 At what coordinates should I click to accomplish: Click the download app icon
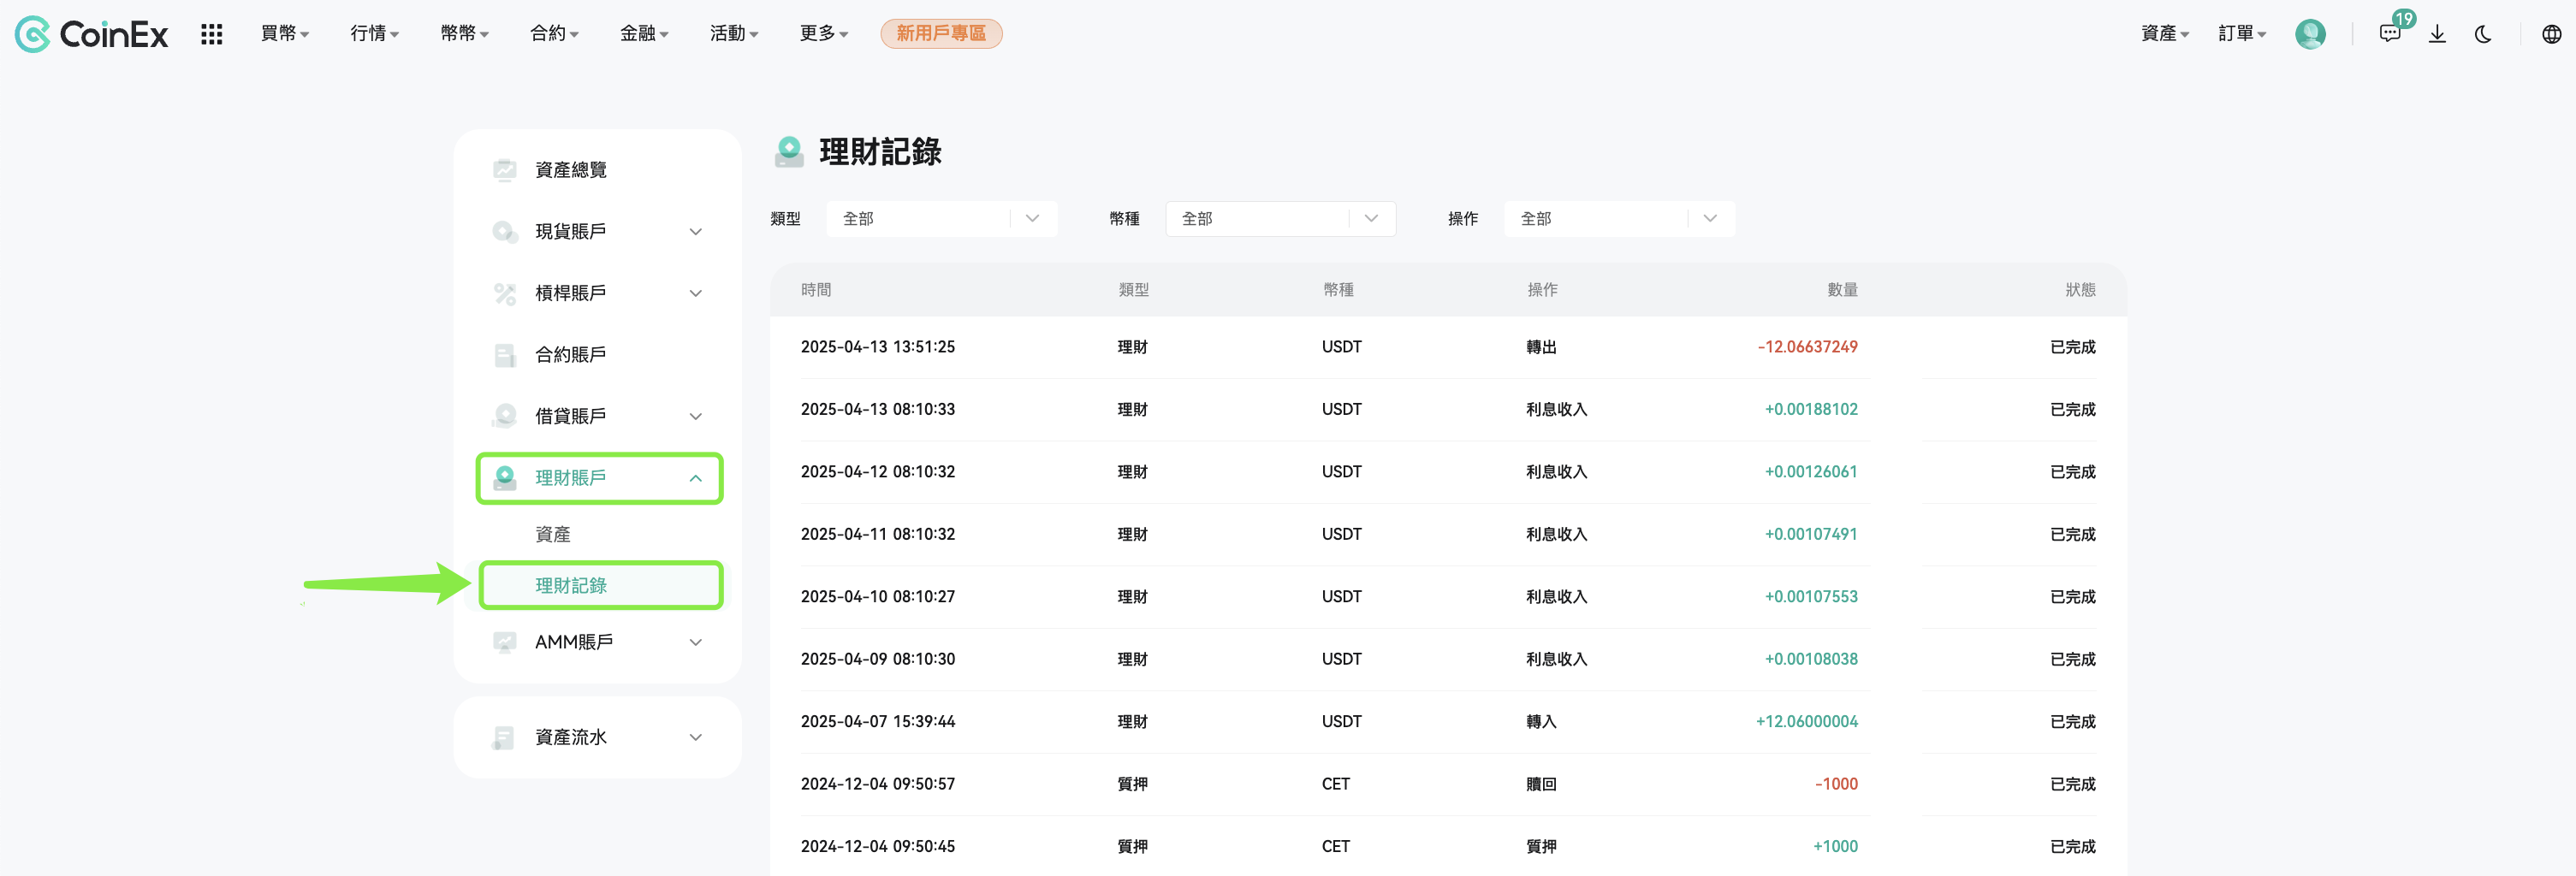2437,34
